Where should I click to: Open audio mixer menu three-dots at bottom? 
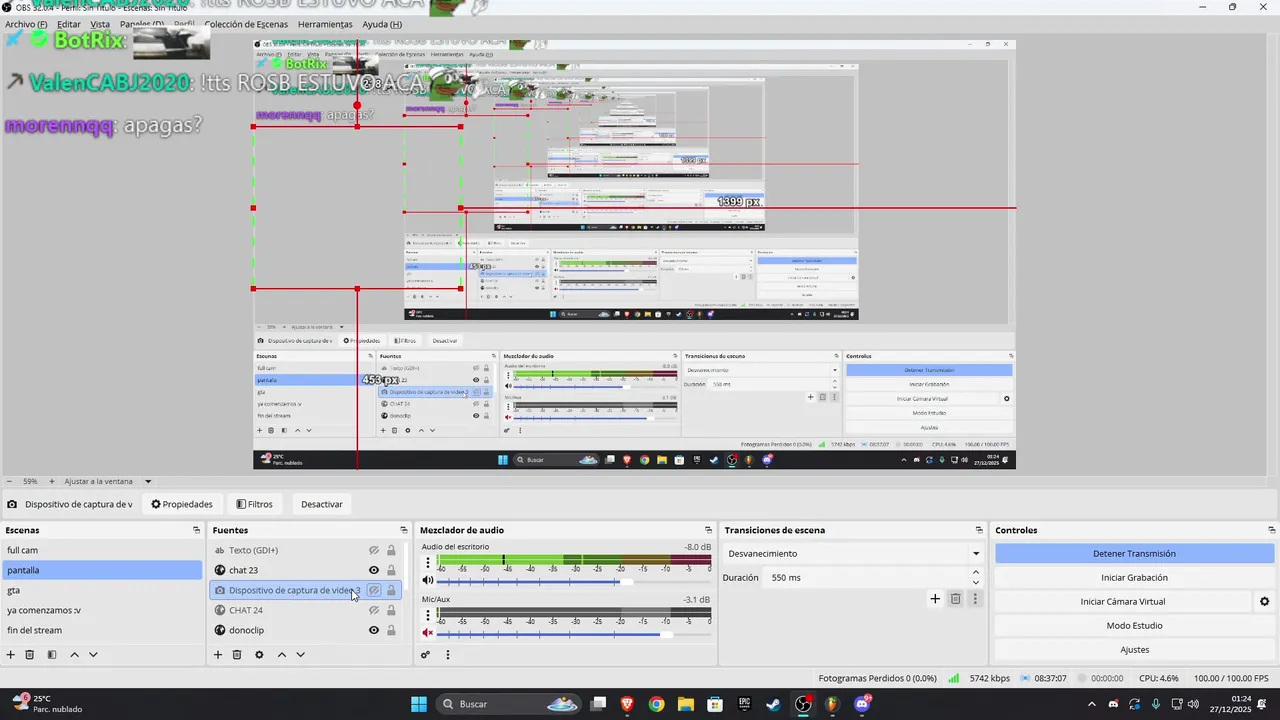448,655
